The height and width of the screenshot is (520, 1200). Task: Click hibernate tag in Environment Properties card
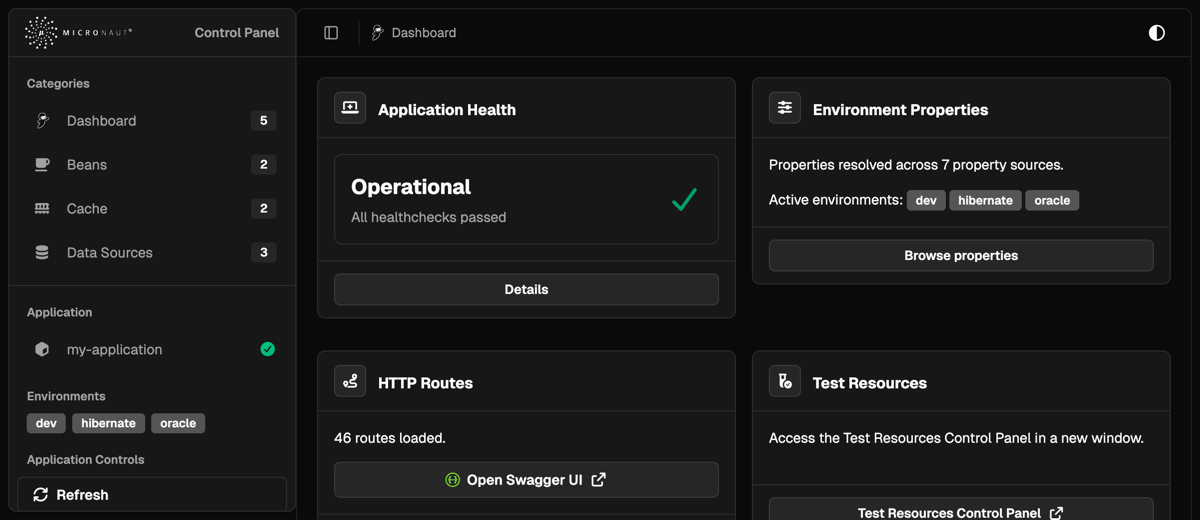(x=985, y=201)
